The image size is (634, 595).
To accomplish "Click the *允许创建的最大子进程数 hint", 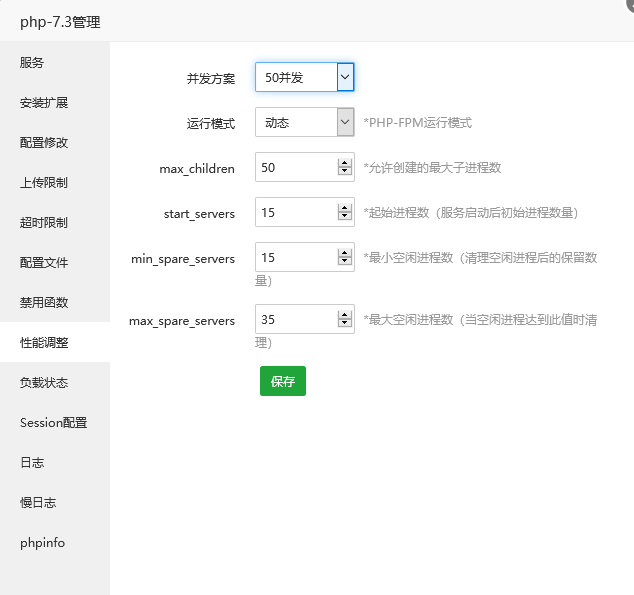I will pyautogui.click(x=432, y=167).
